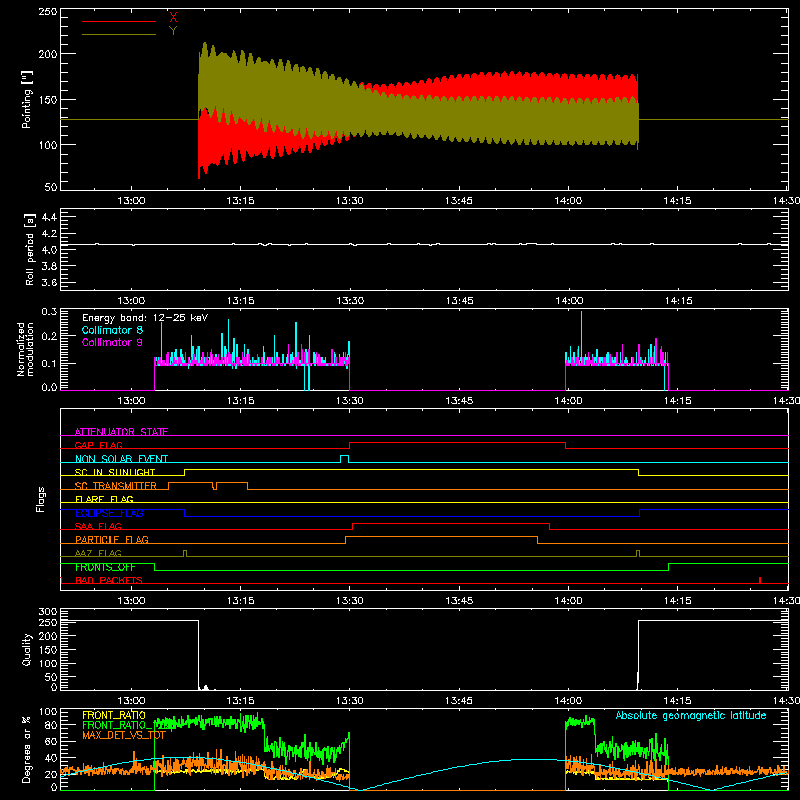Click the 'Y' legend label in Pointing plot

[173, 31]
